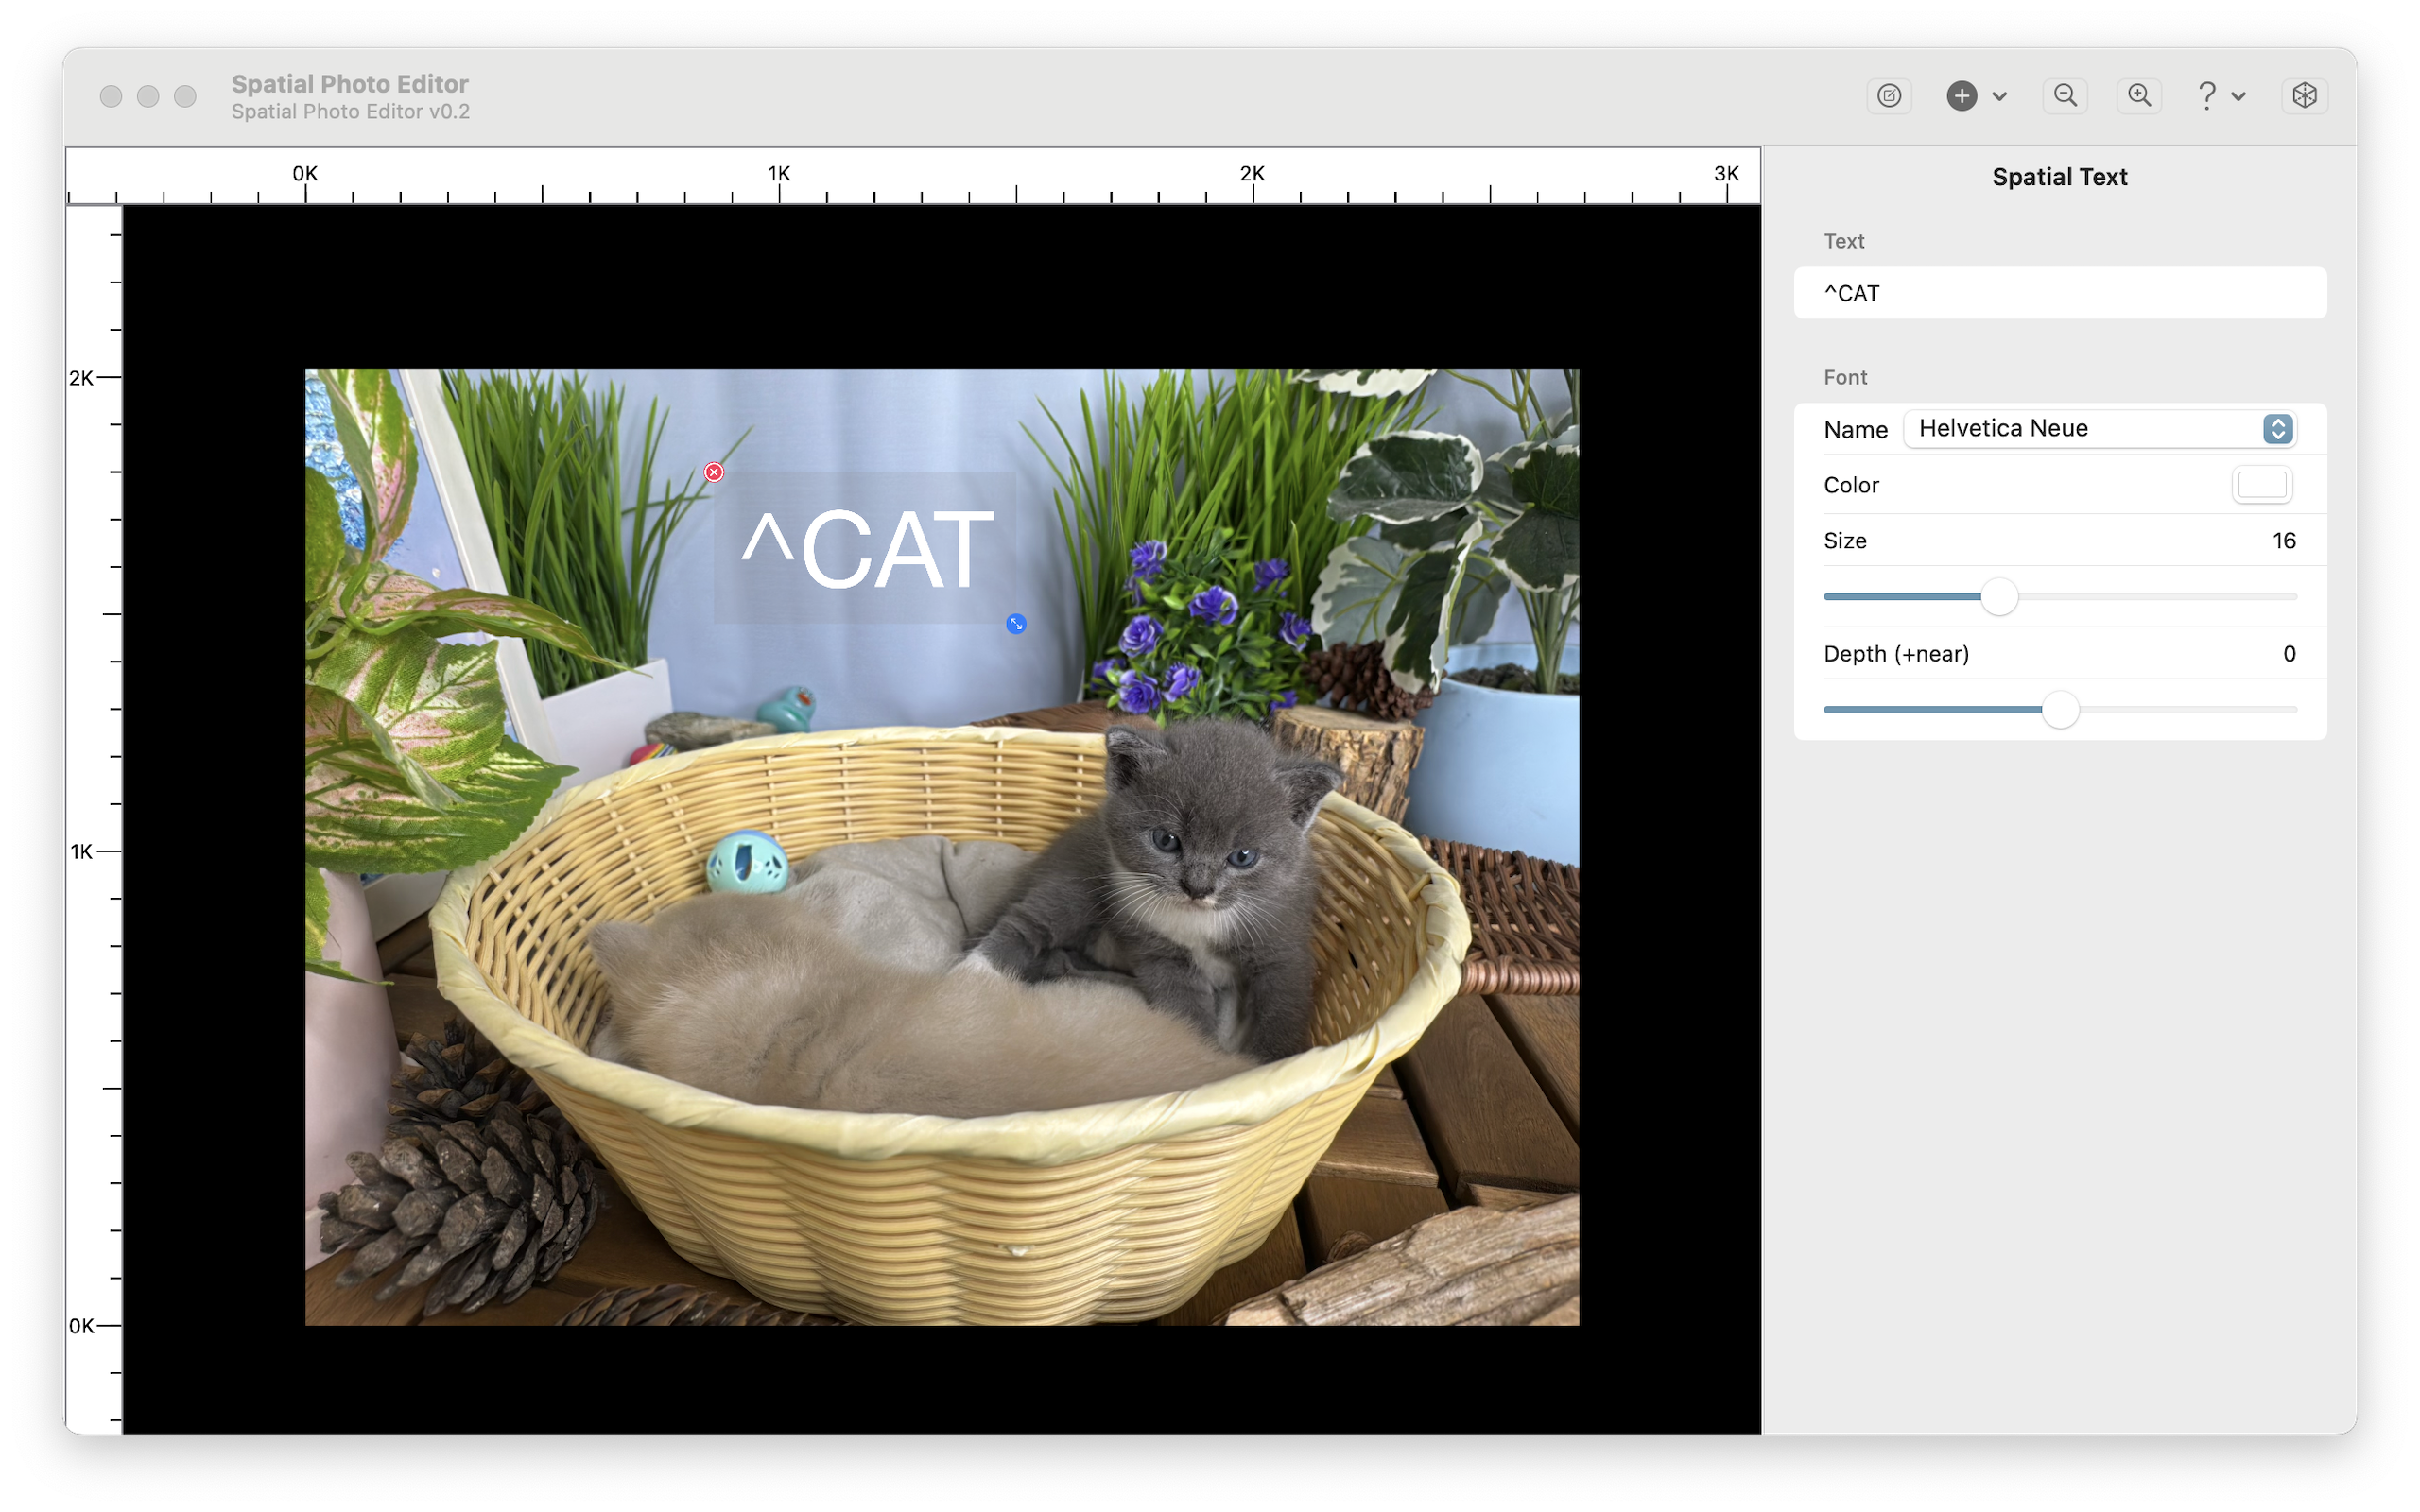Click the Depth (+near) slider knob
The width and height of the screenshot is (2420, 1512).
tap(2060, 710)
